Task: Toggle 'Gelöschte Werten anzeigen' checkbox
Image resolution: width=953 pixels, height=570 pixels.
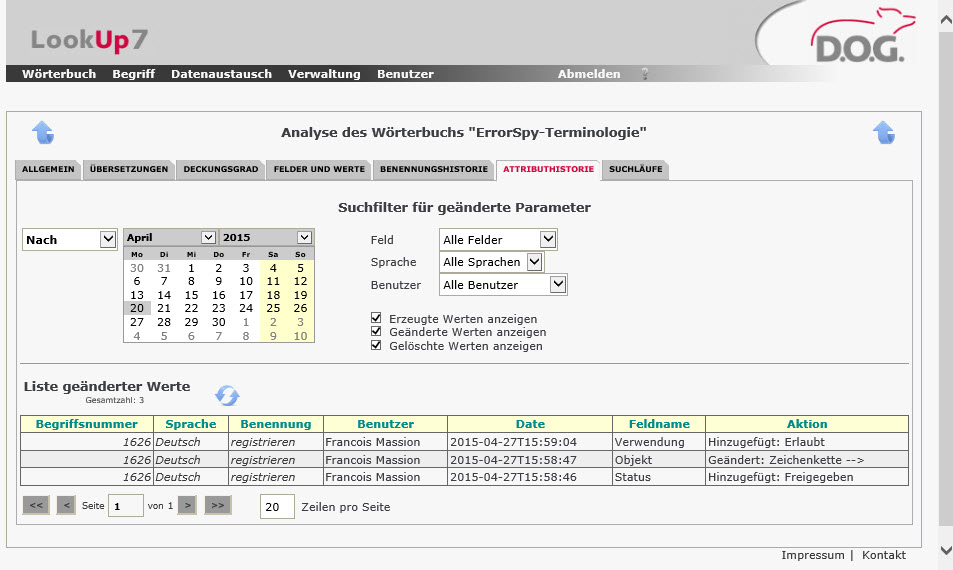Action: coord(377,346)
